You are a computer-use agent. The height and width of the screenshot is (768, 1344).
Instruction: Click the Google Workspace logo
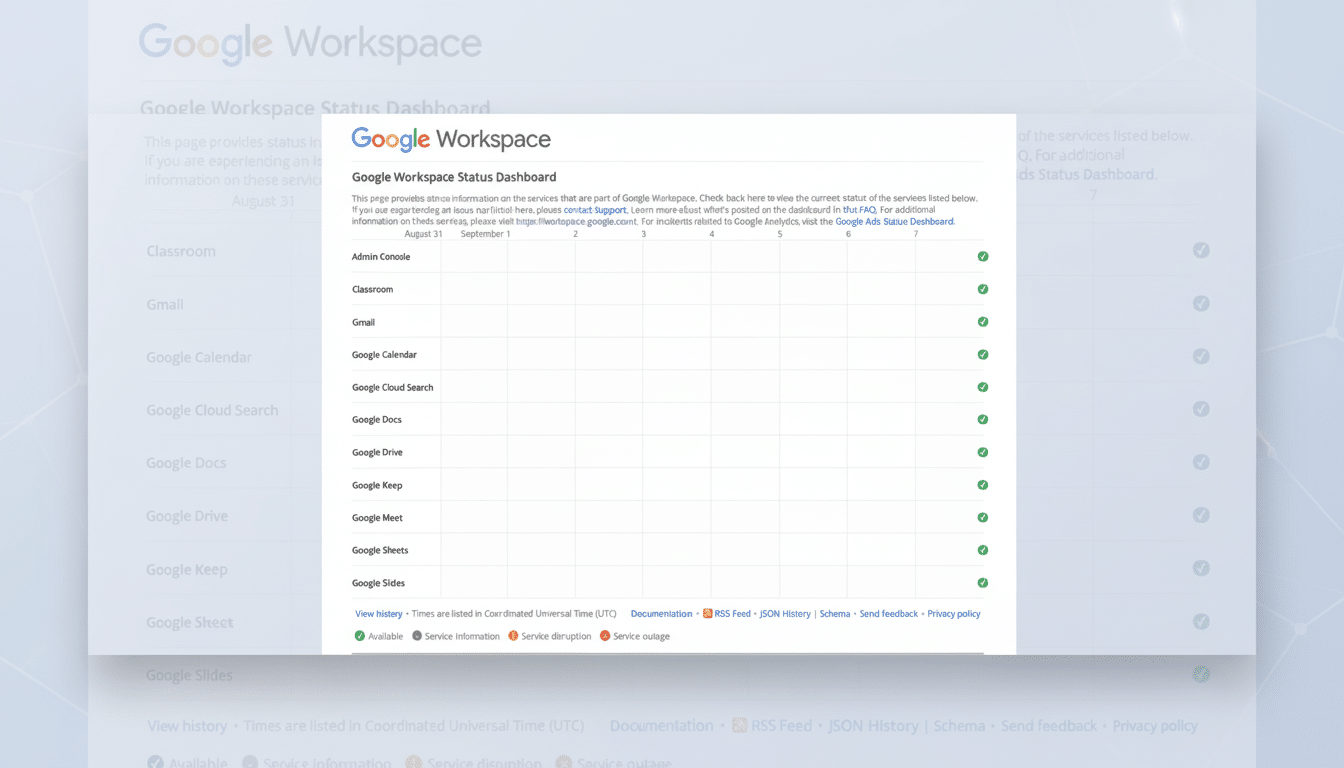point(450,140)
